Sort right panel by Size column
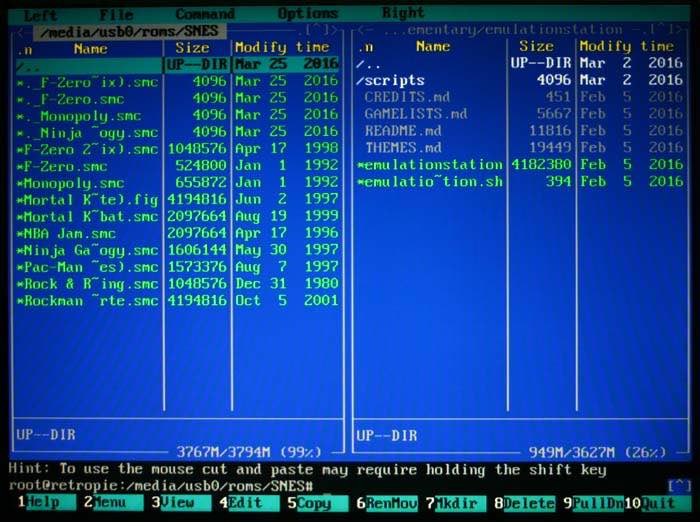 click(x=536, y=46)
